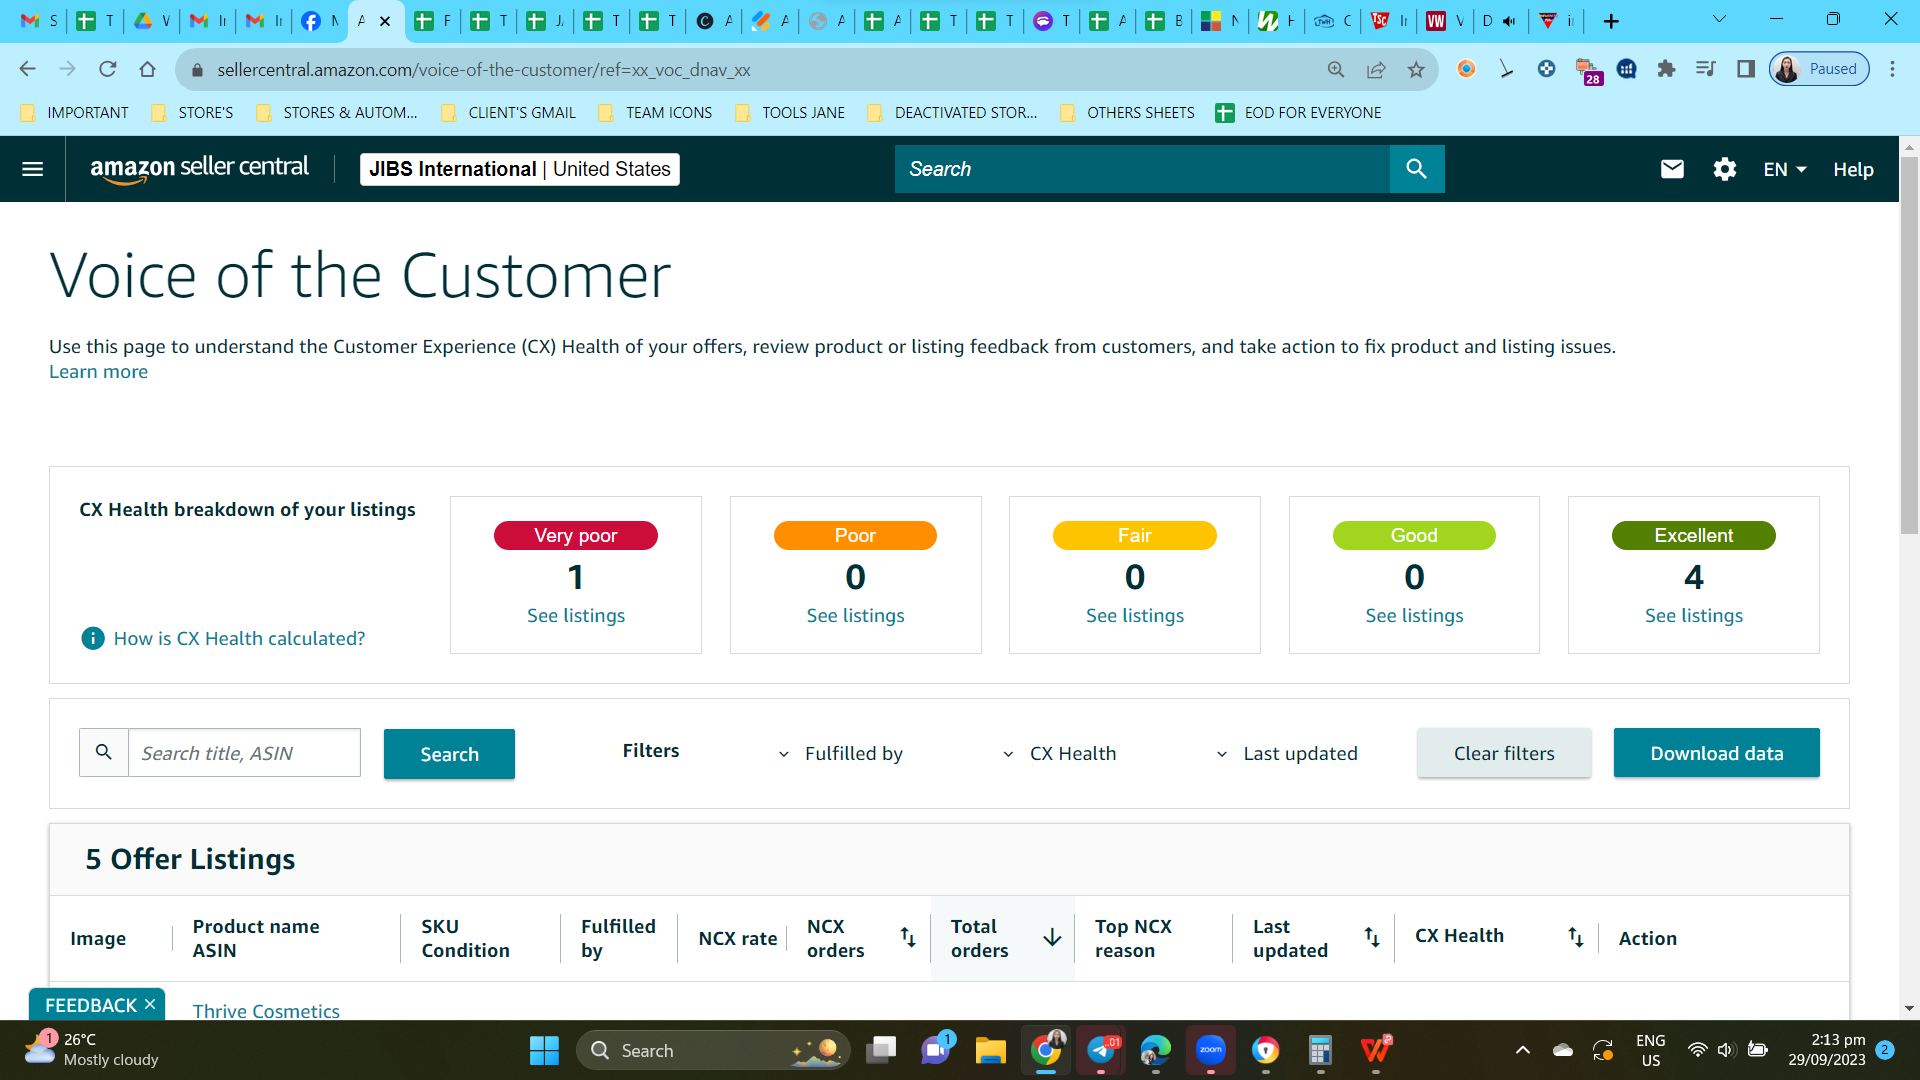Click the Clear filters button
The width and height of the screenshot is (1920, 1080).
pyautogui.click(x=1504, y=753)
